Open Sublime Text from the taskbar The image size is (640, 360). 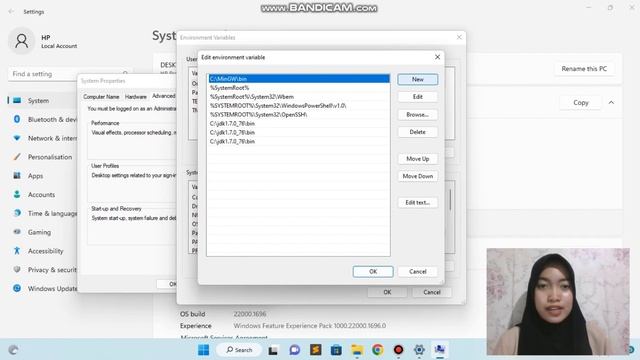click(315, 350)
